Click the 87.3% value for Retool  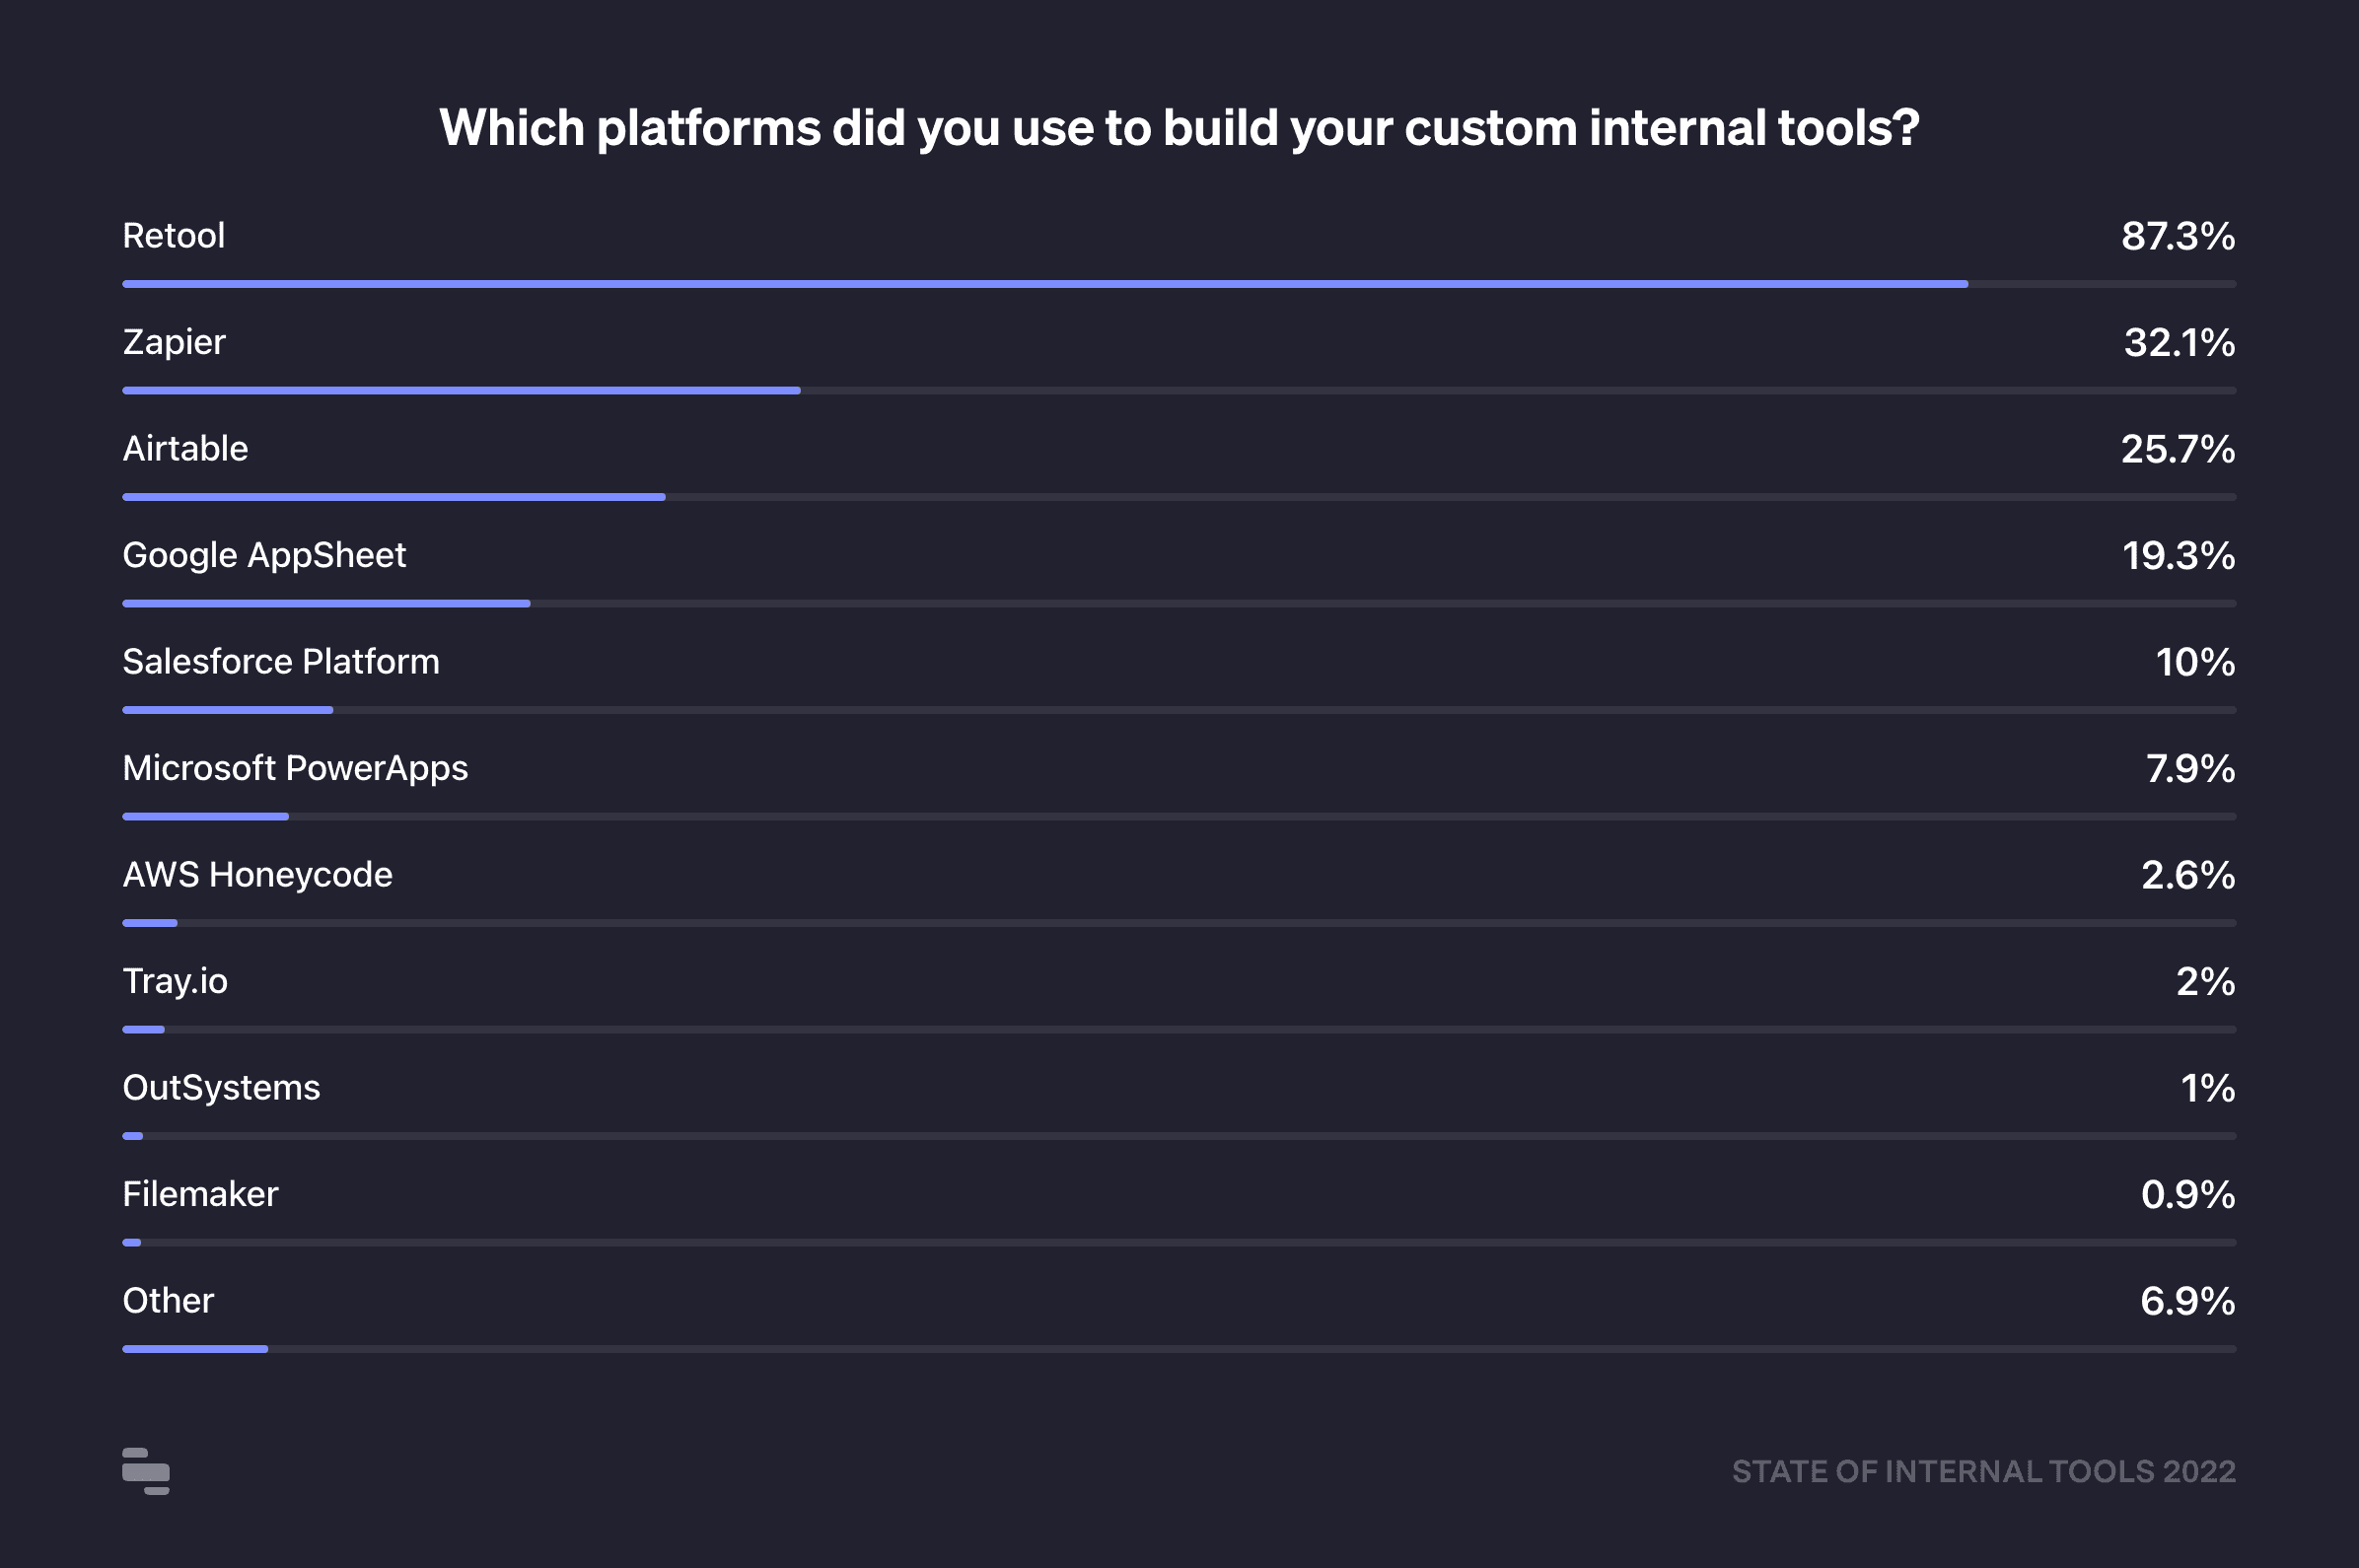(2177, 236)
